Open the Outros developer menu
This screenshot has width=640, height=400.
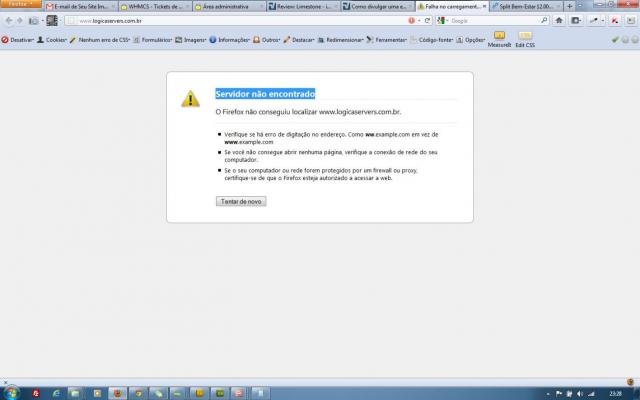tap(267, 40)
